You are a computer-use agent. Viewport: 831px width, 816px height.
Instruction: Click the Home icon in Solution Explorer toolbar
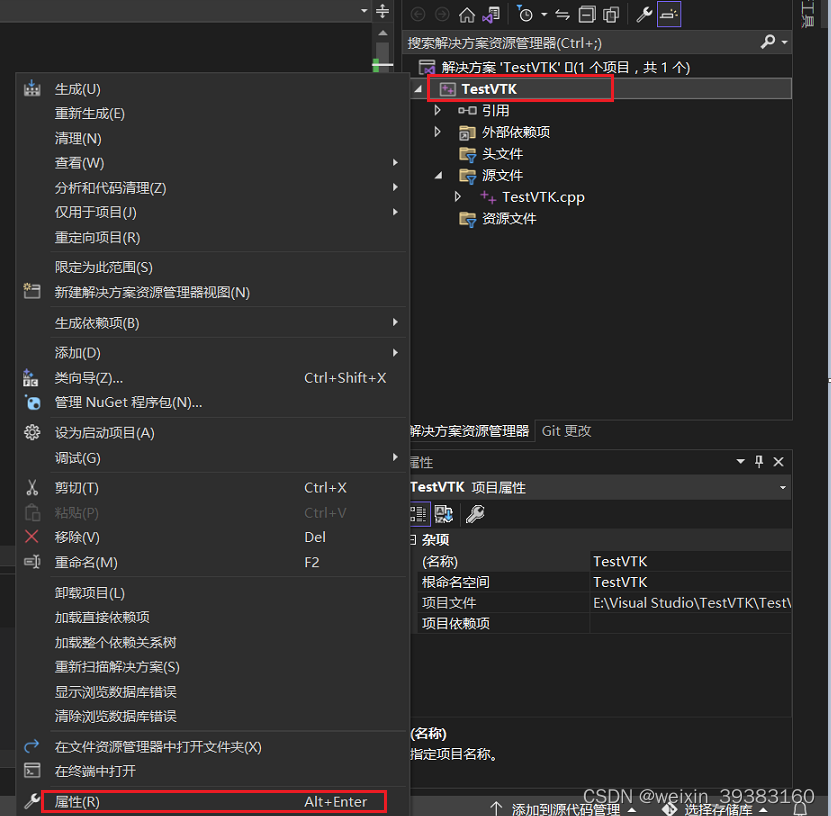tap(467, 14)
